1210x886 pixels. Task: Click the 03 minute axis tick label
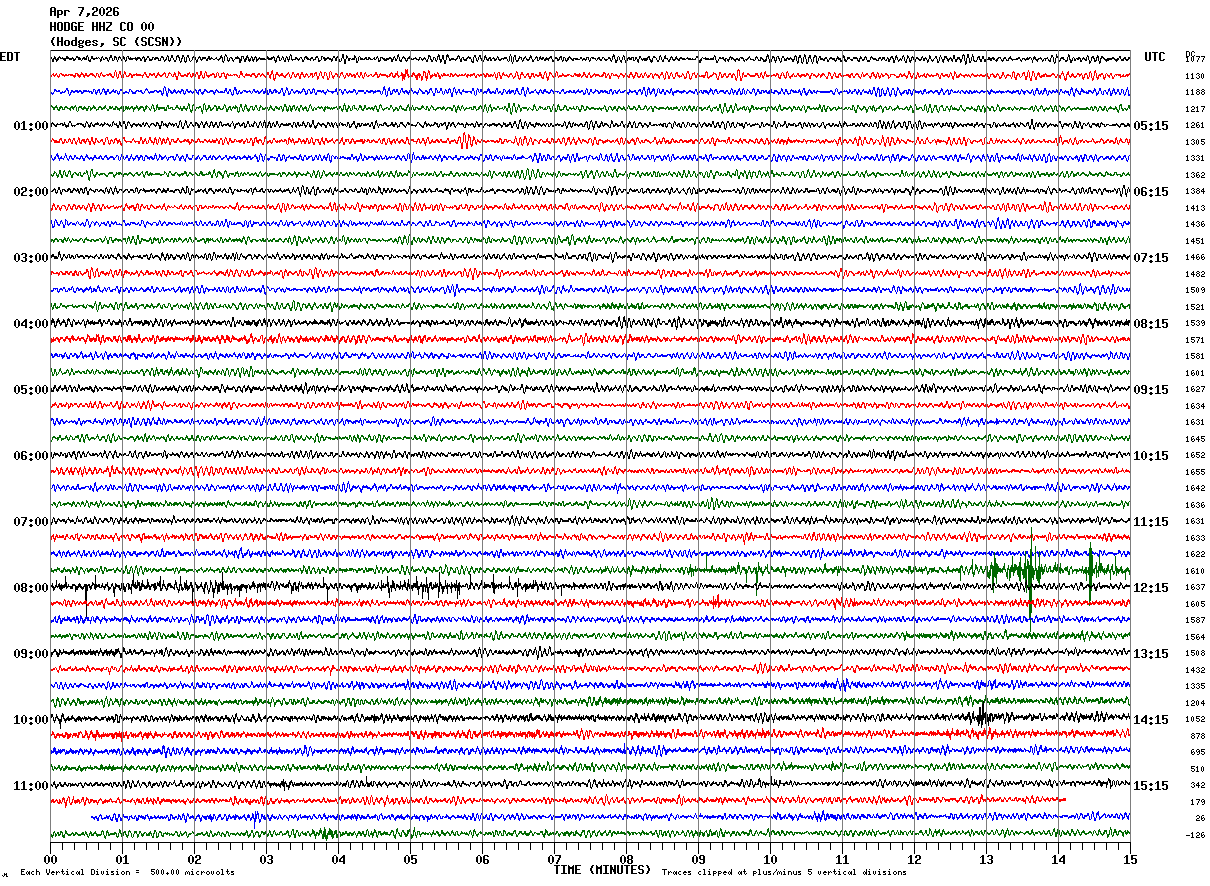tap(266, 859)
